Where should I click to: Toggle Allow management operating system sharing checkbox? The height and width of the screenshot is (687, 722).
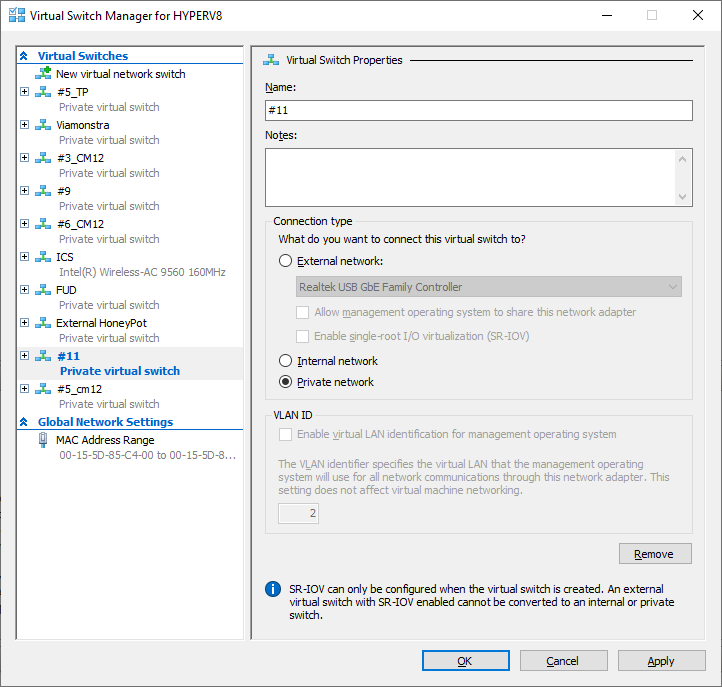tap(303, 312)
